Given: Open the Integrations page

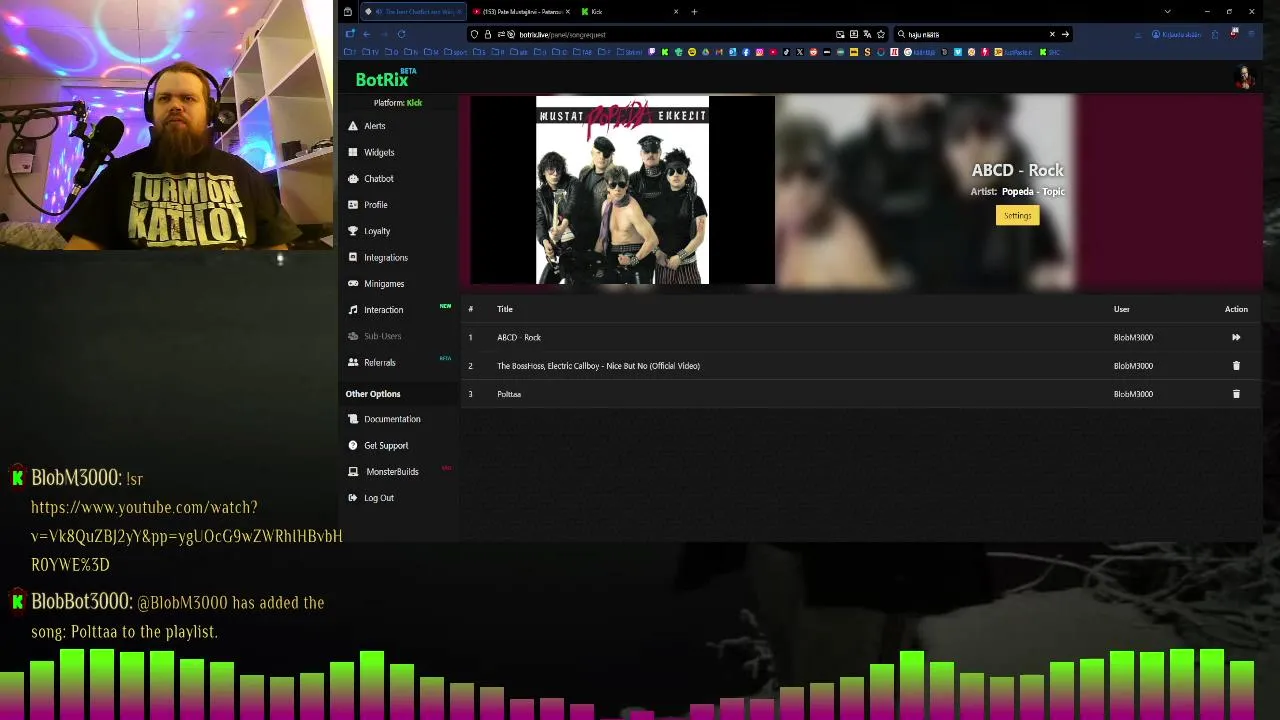Looking at the screenshot, I should pos(377,257).
